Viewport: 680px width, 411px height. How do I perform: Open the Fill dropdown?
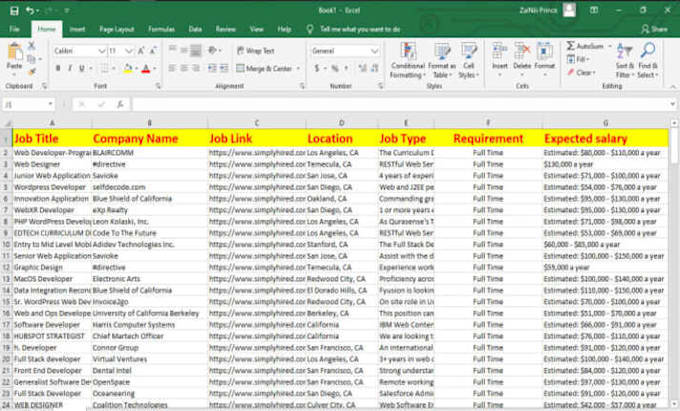(x=579, y=59)
